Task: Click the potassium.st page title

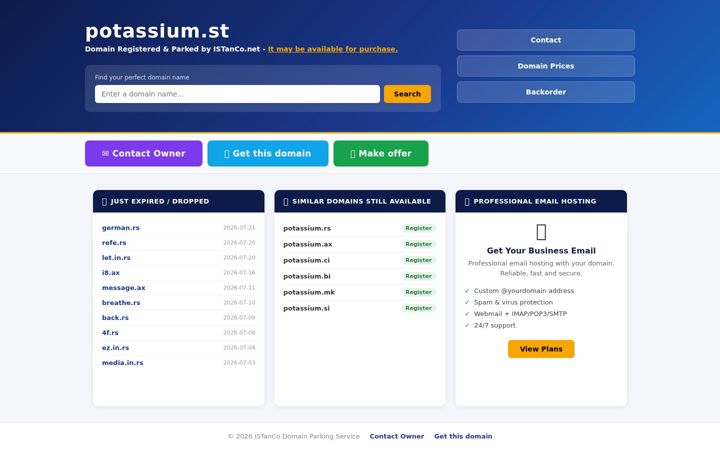Action: pos(157,31)
